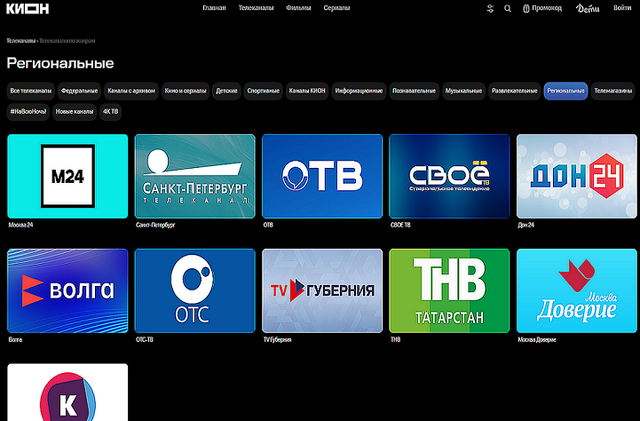Viewport: 640px width, 421px height.
Task: Open the Сериалы menu item
Action: pyautogui.click(x=337, y=8)
